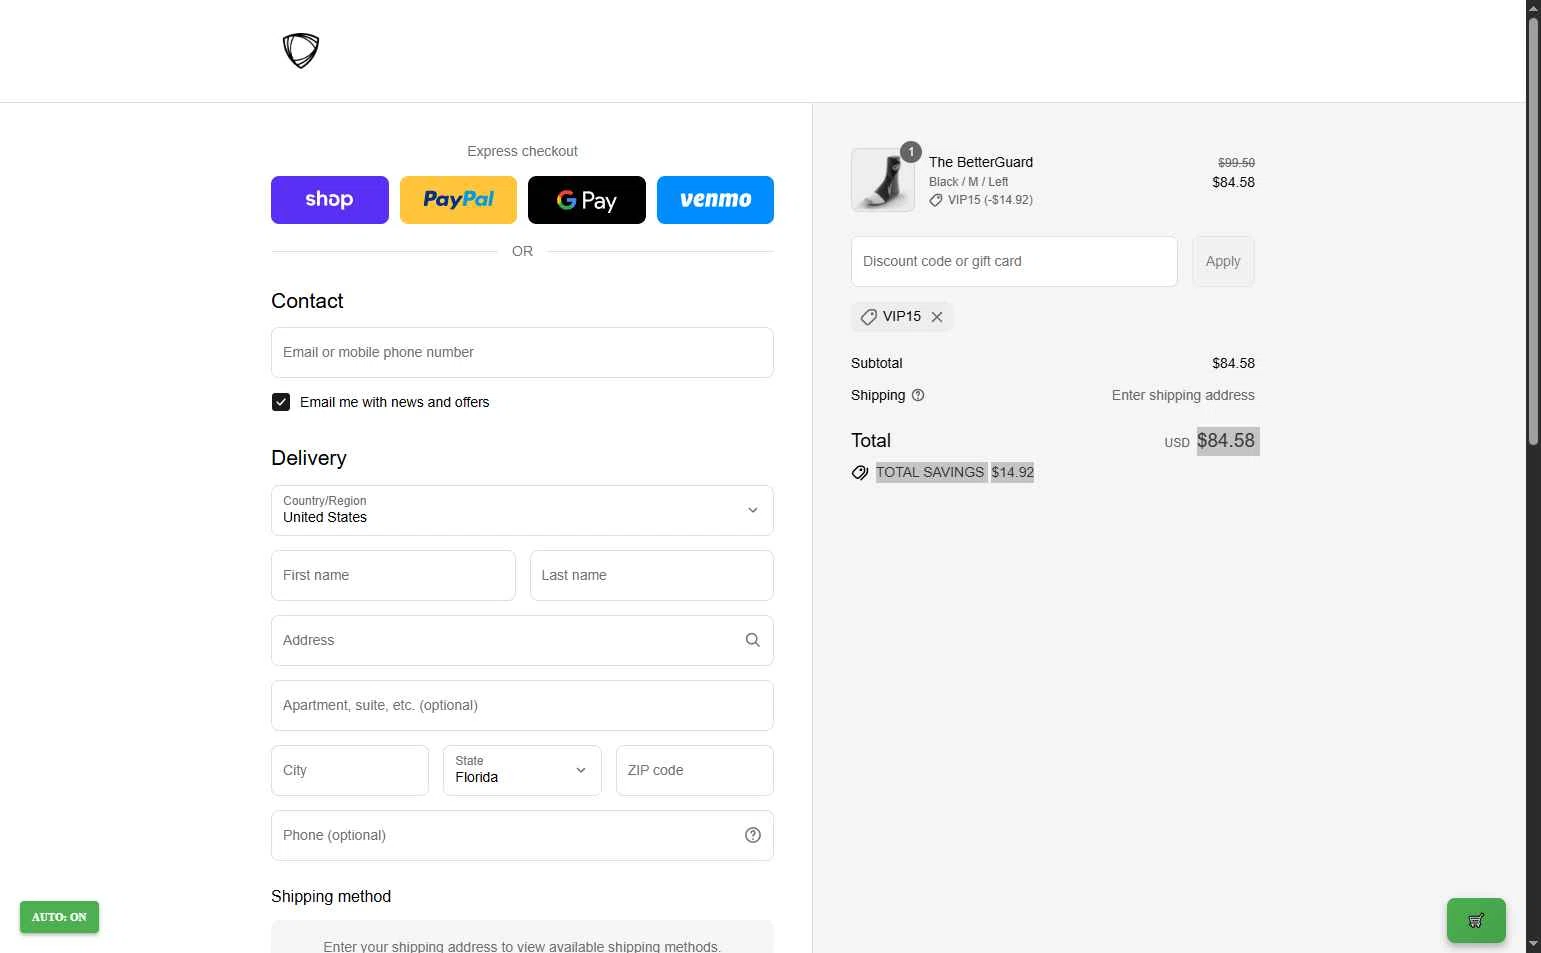
Task: Click the Black / M / Left variant text
Action: (x=968, y=182)
